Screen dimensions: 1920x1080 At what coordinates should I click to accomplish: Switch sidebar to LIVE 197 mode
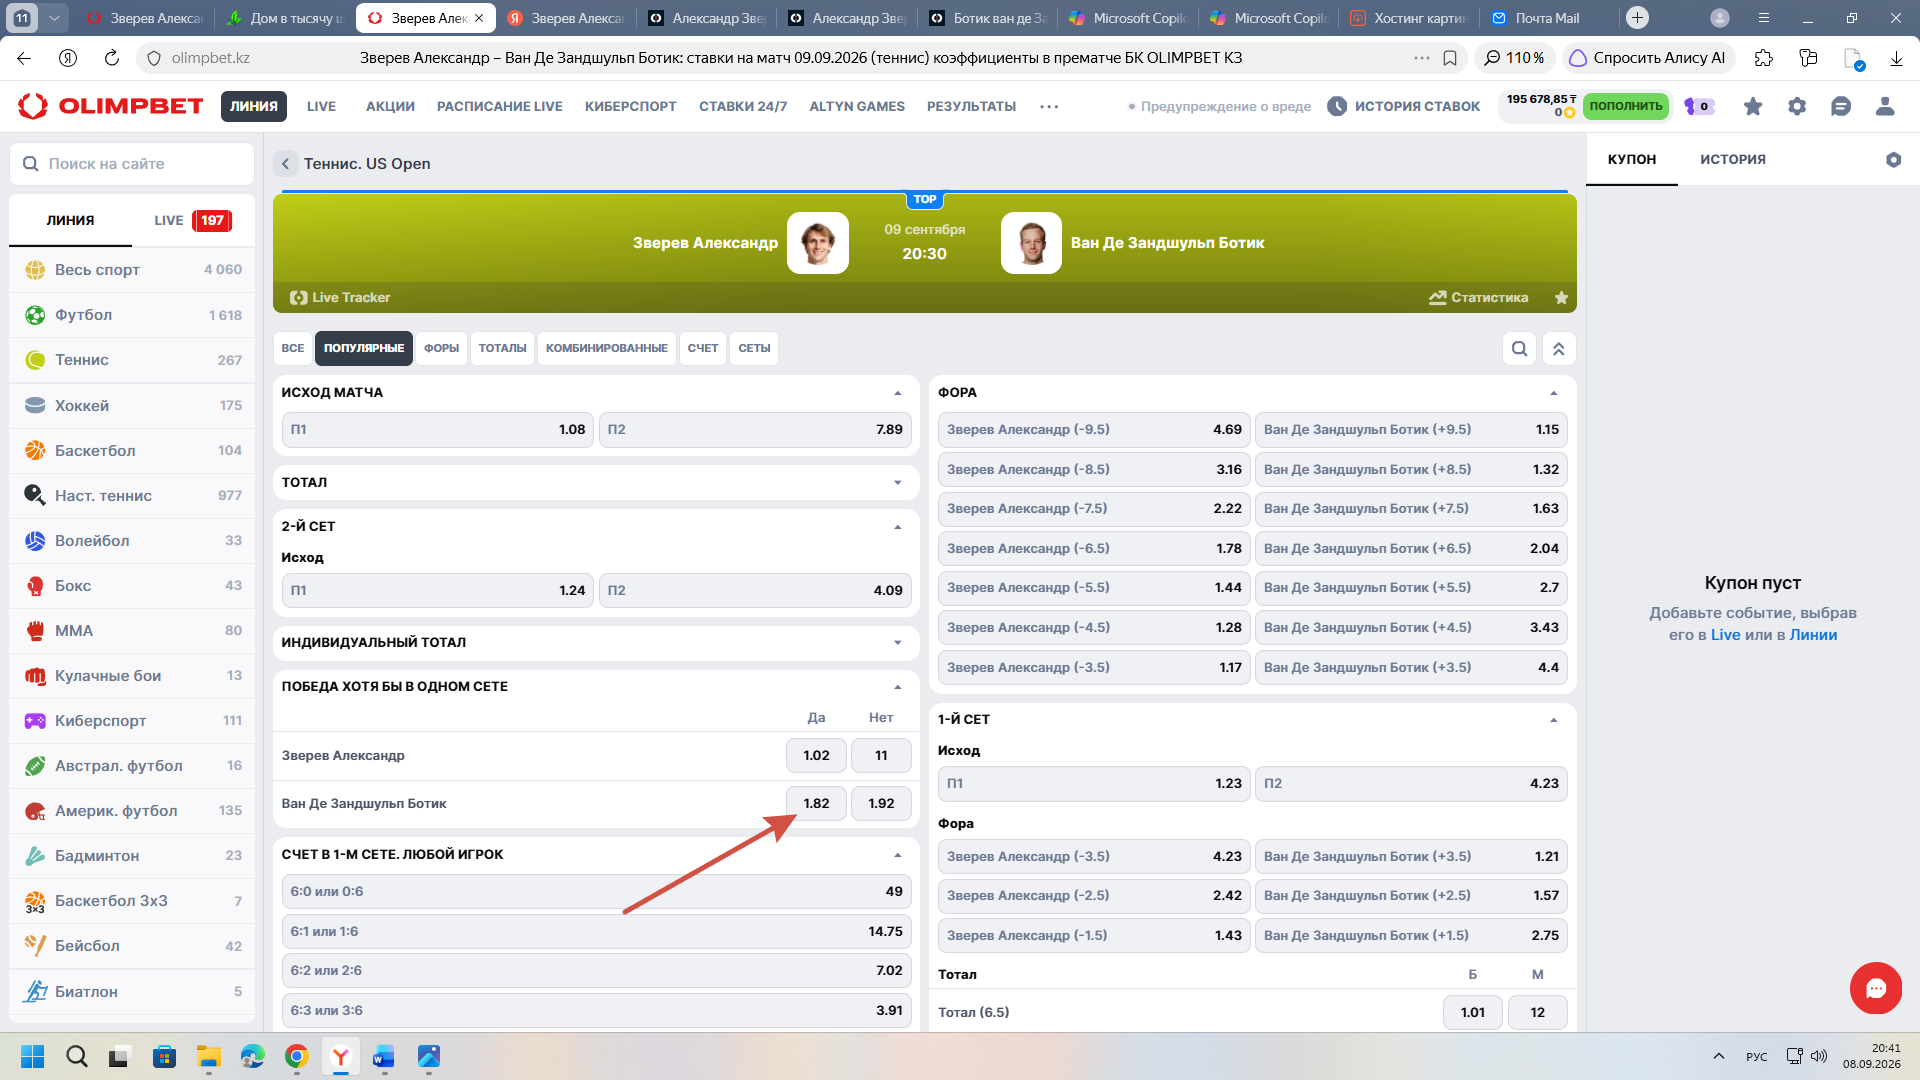tap(193, 220)
